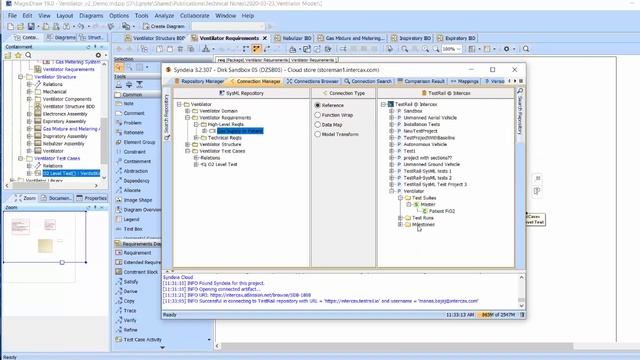Screen dimensions: 640x360
Task: Select the Model Transform radio button
Action: coord(318,134)
